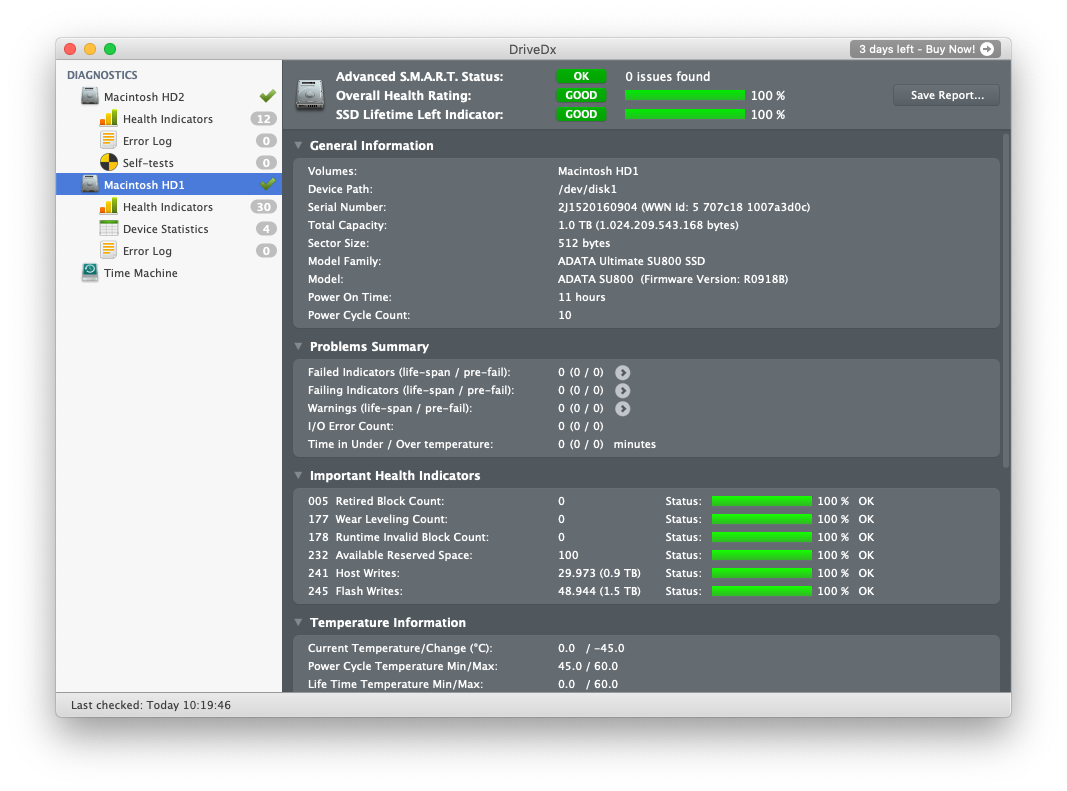Select Macintosh HD1 in the sidebar
1067x791 pixels.
[144, 185]
